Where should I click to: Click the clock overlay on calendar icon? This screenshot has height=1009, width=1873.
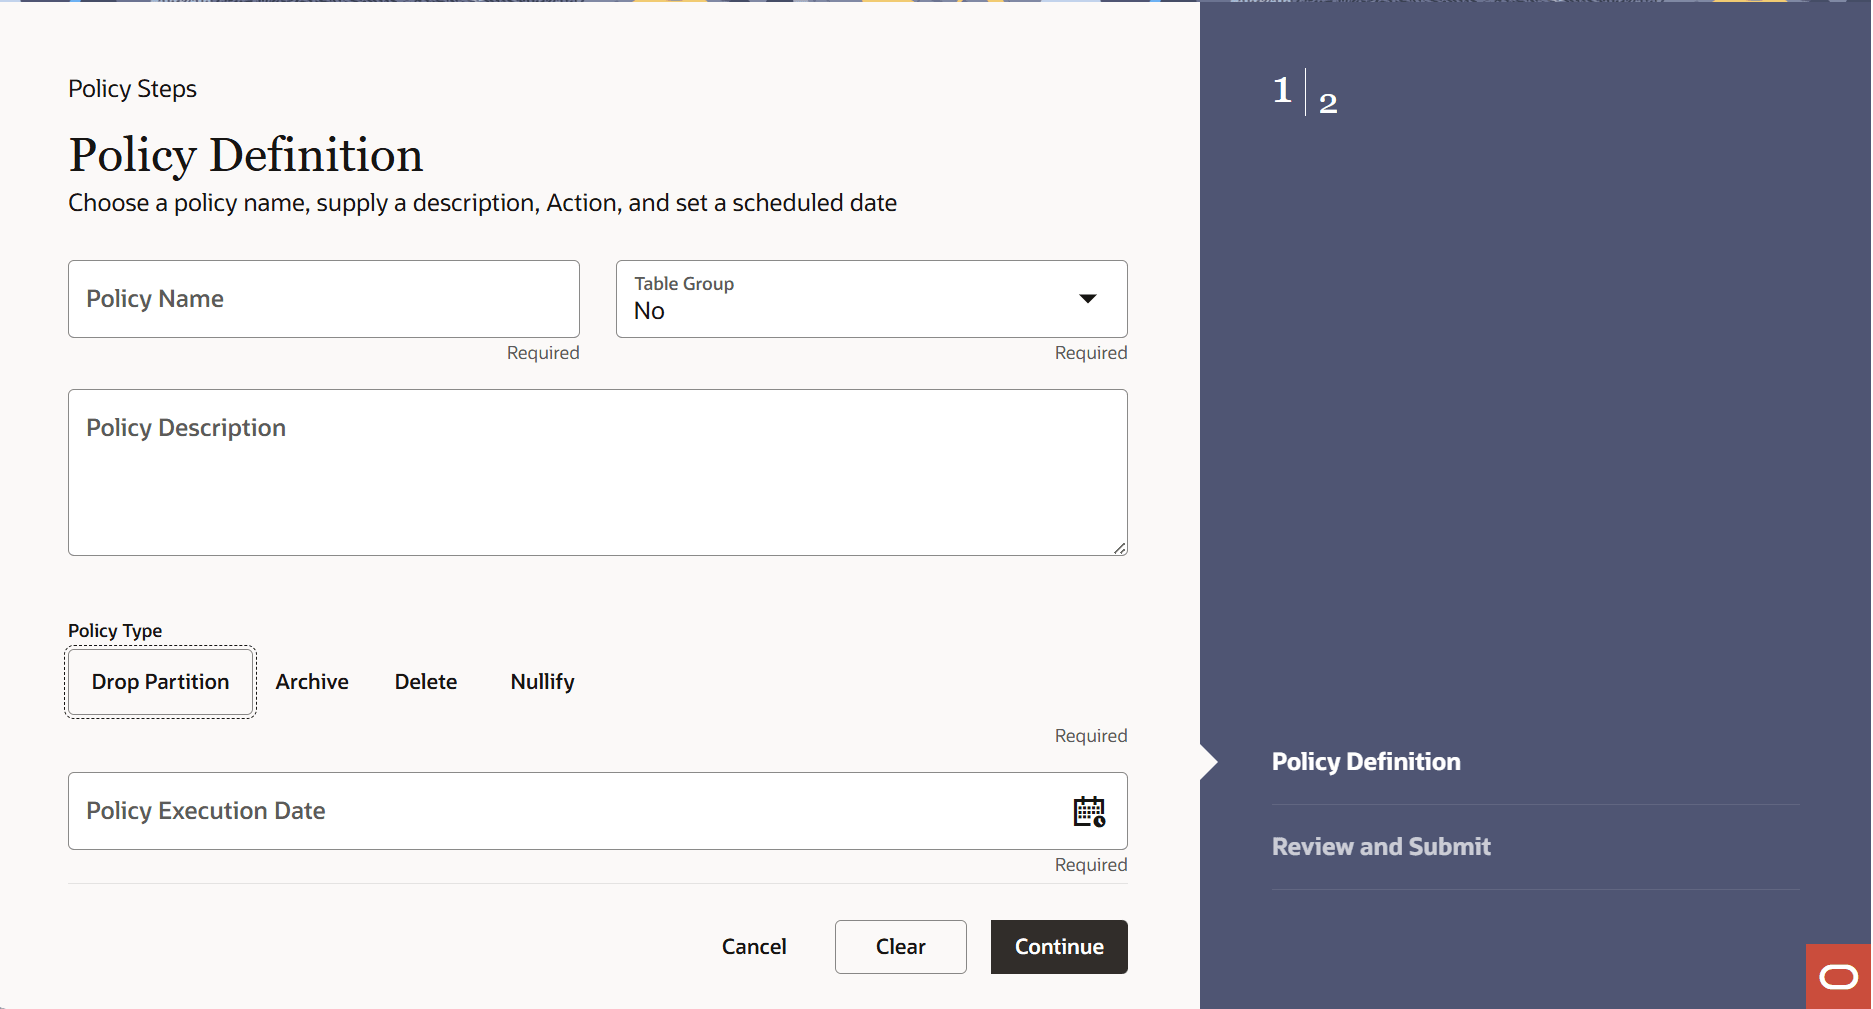1098,819
